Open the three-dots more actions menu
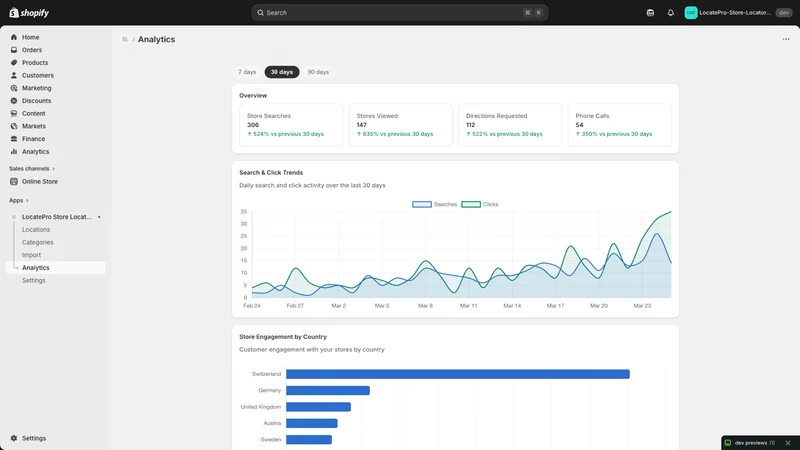 [786, 39]
